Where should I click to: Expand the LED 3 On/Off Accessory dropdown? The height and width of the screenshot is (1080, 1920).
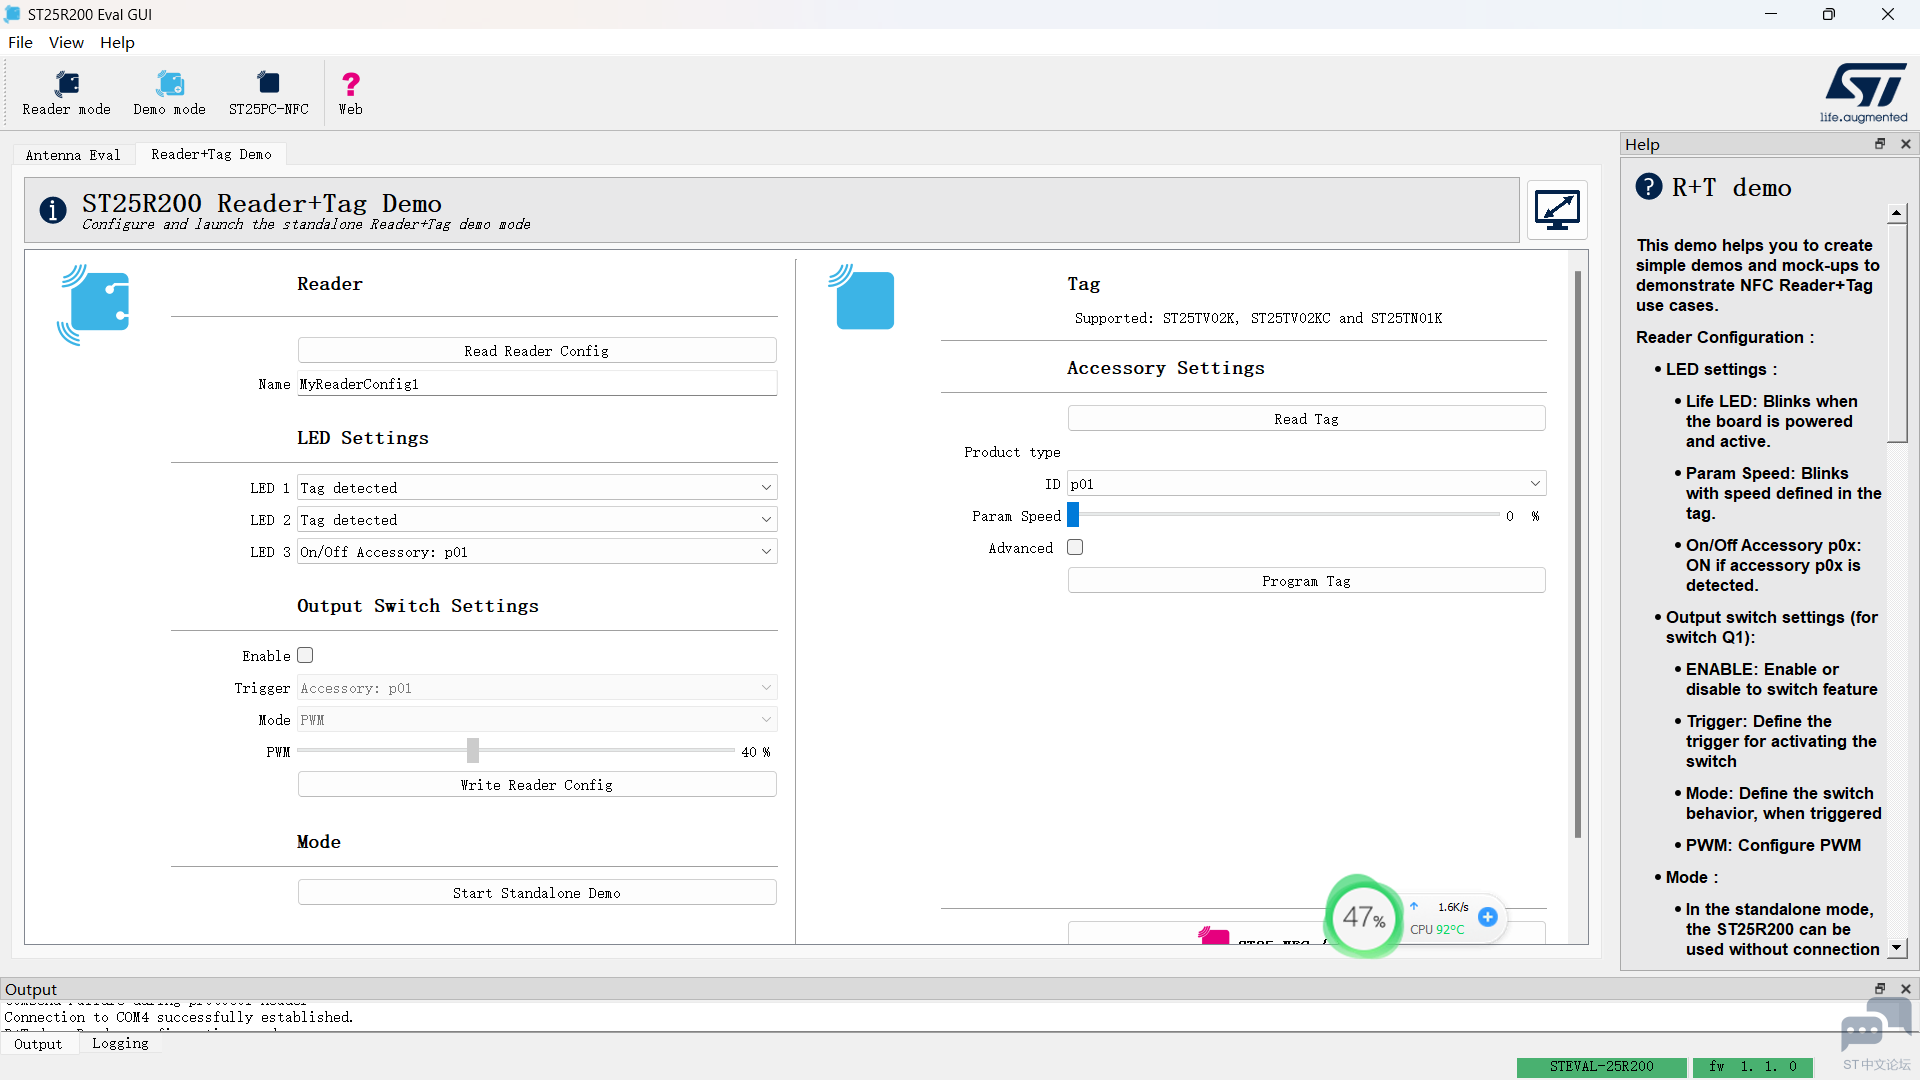pos(537,551)
